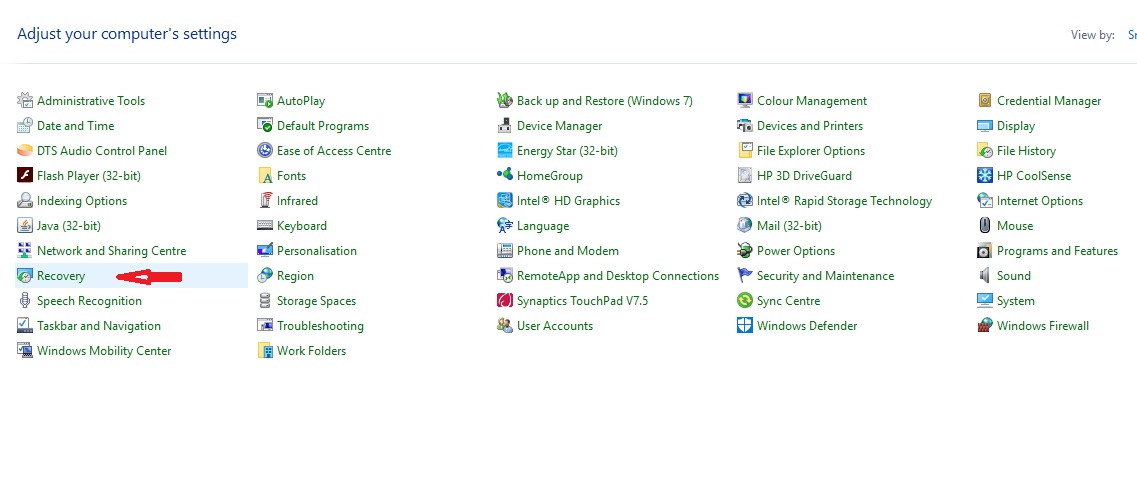Screen dimensions: 1137x480
Task: Open the Windows Defender shield icon
Action: 745,326
